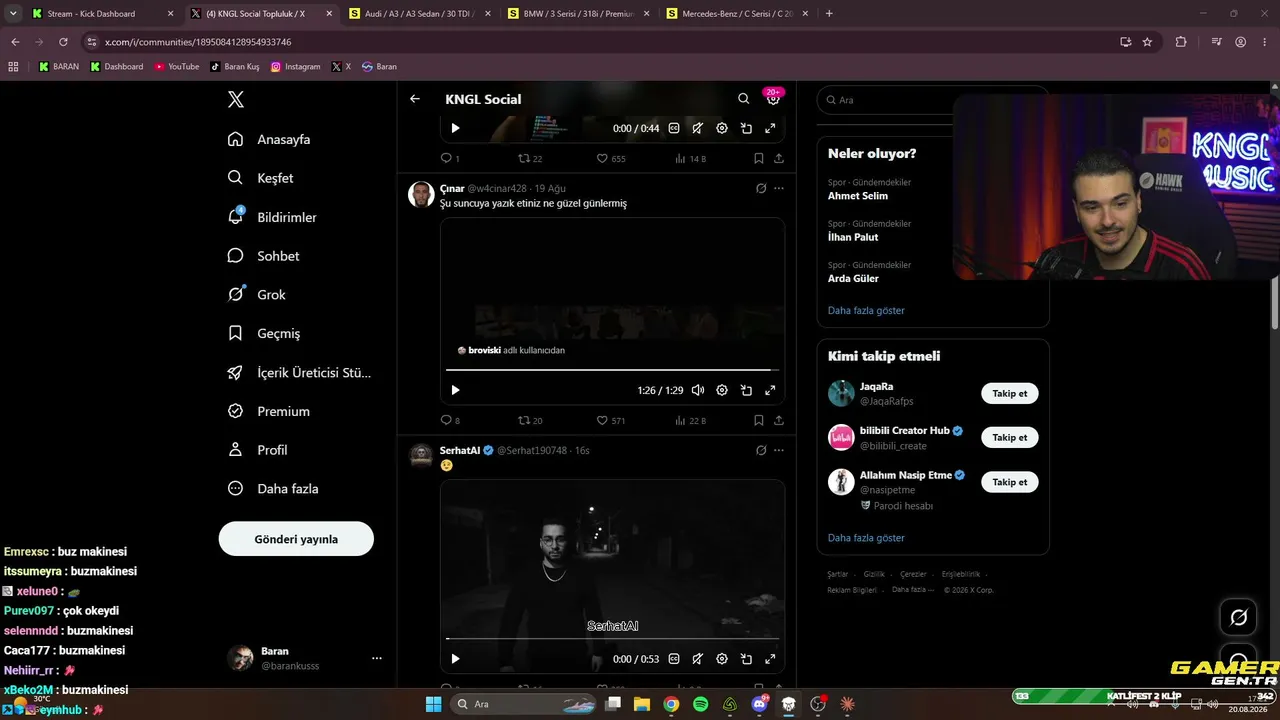Share Çınar's post
Image resolution: width=1280 pixels, height=720 pixels.
click(779, 420)
